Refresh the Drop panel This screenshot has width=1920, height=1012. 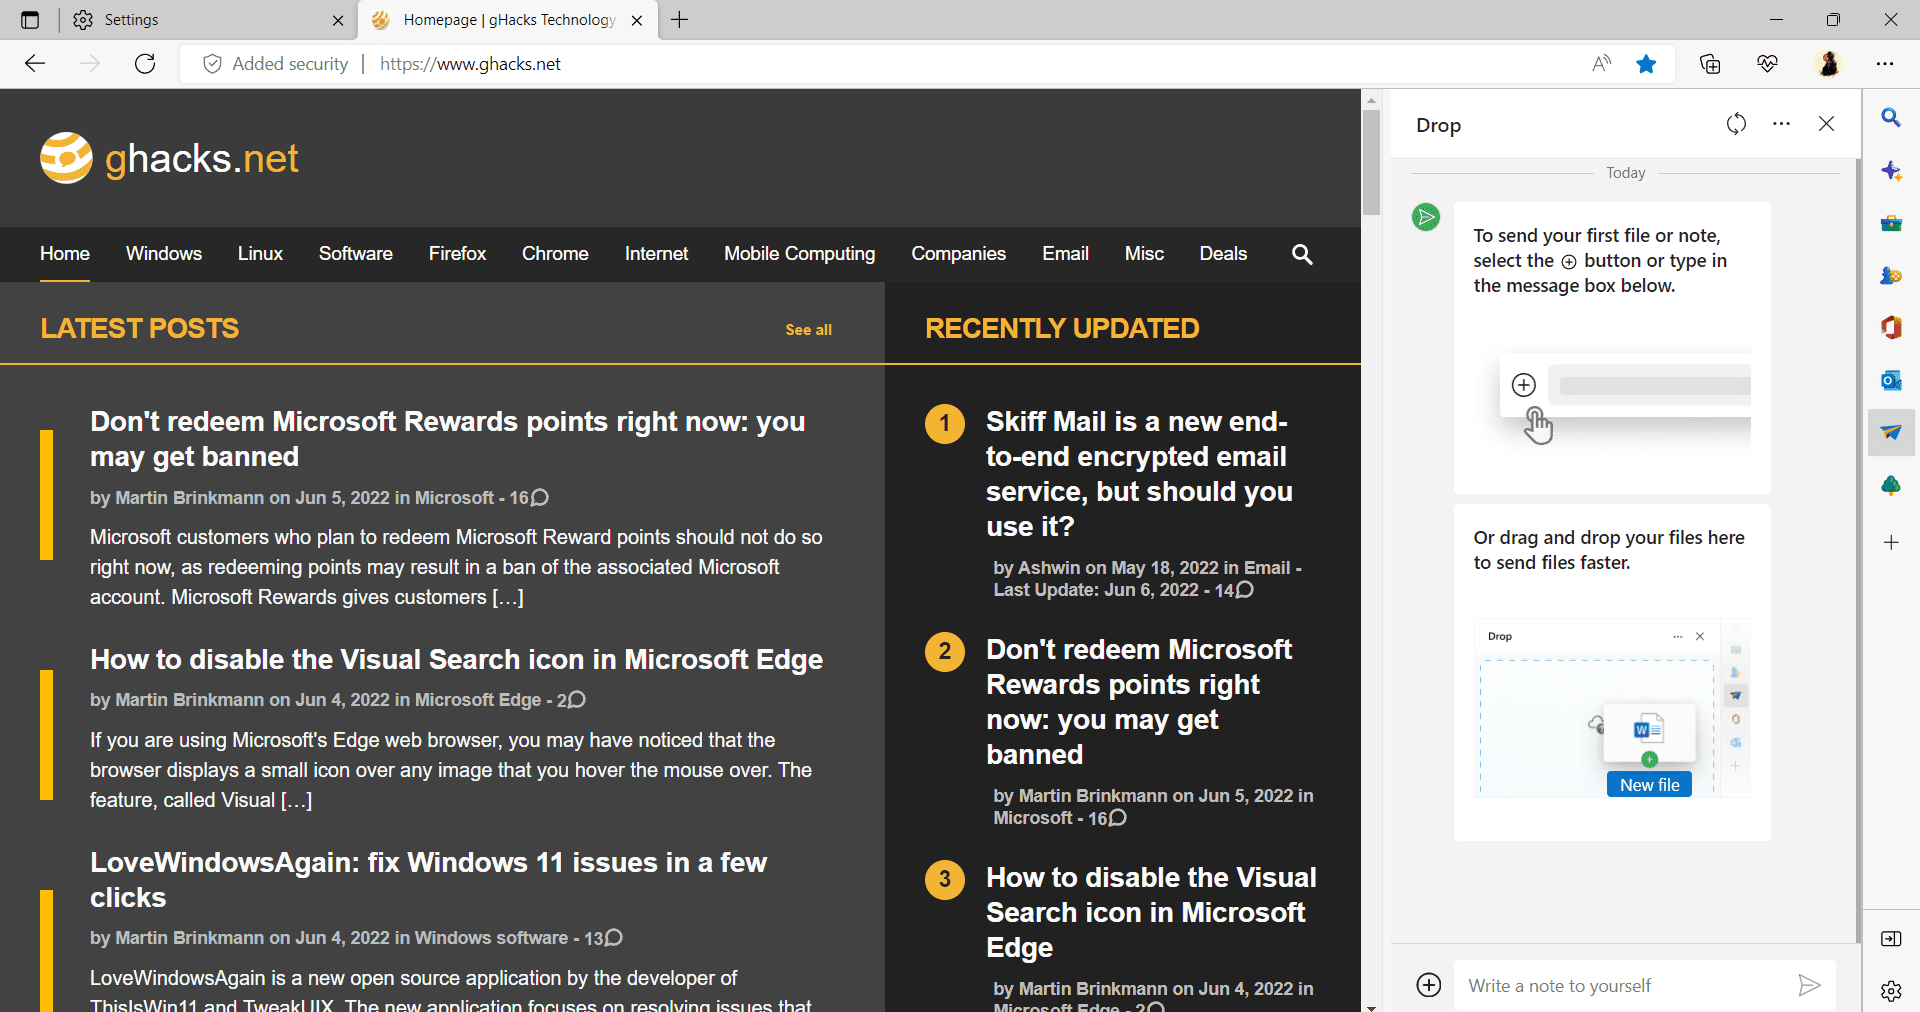[x=1737, y=123]
